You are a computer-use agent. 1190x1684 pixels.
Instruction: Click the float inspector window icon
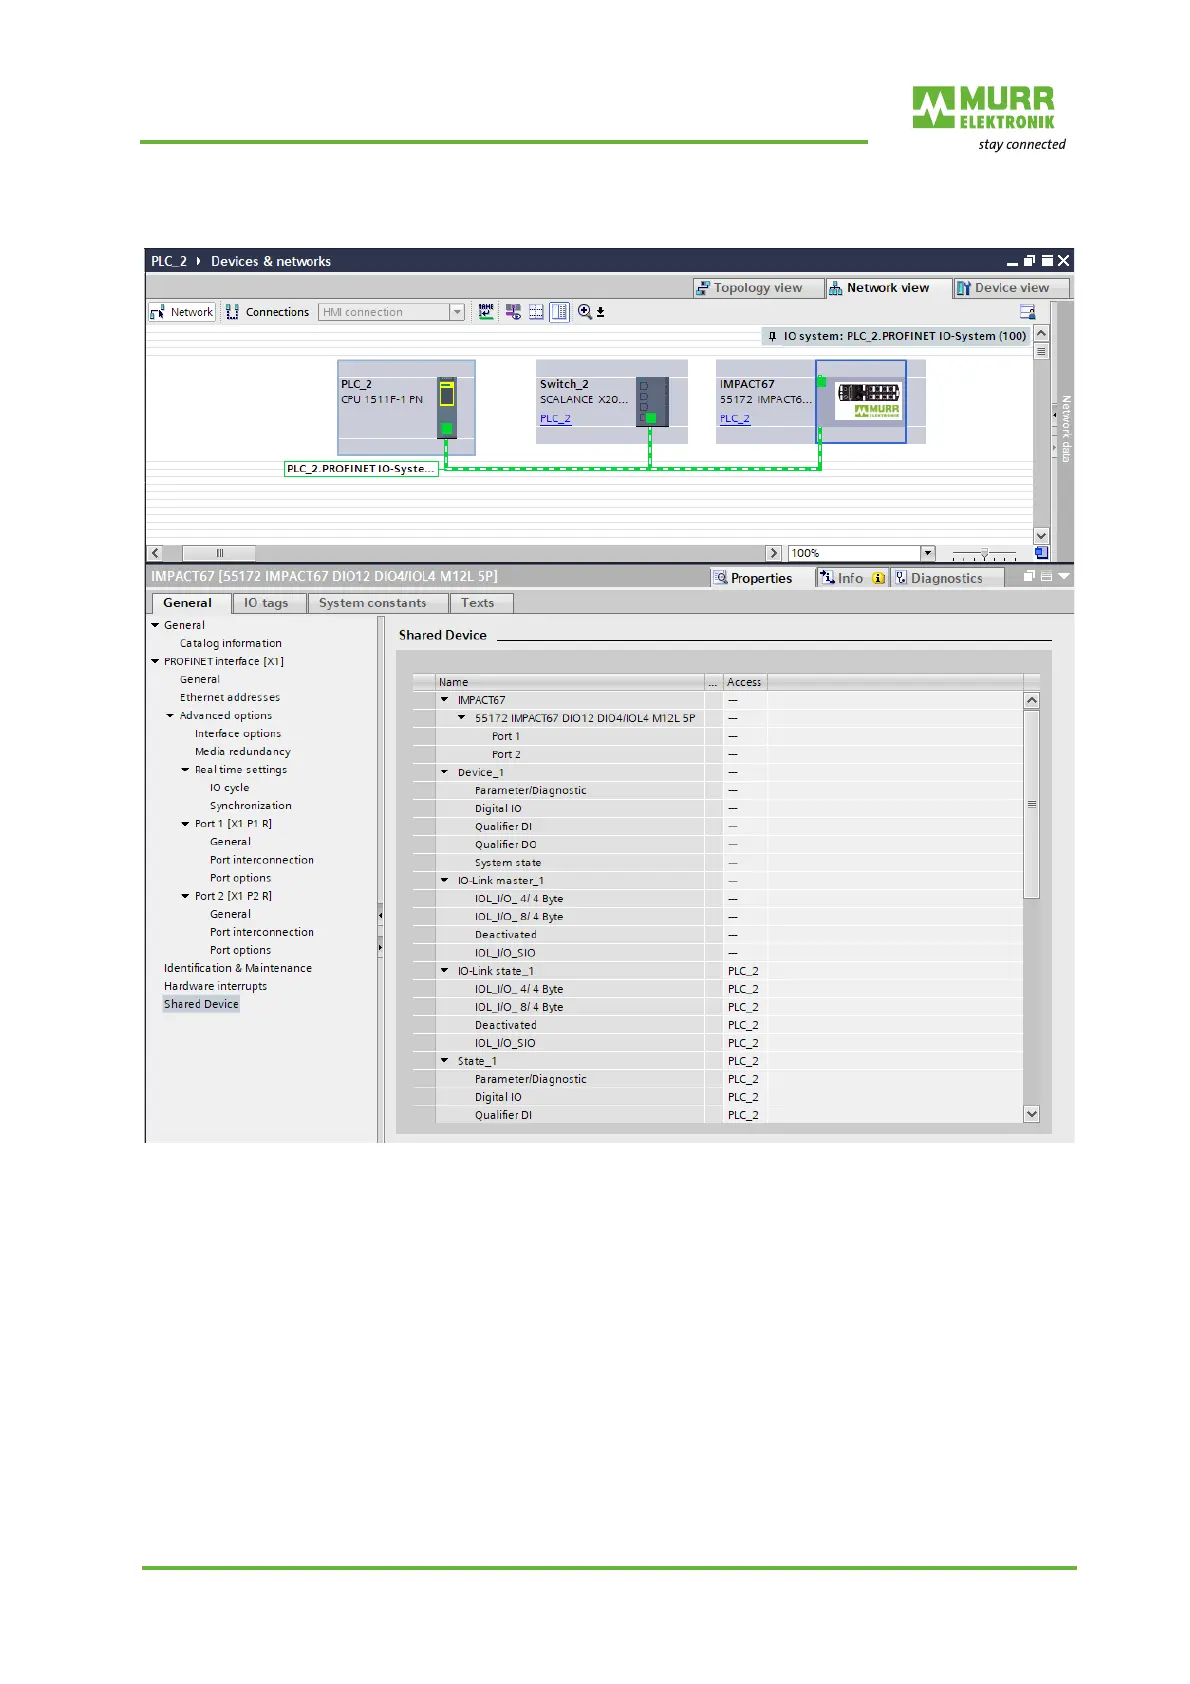pyautogui.click(x=1029, y=577)
